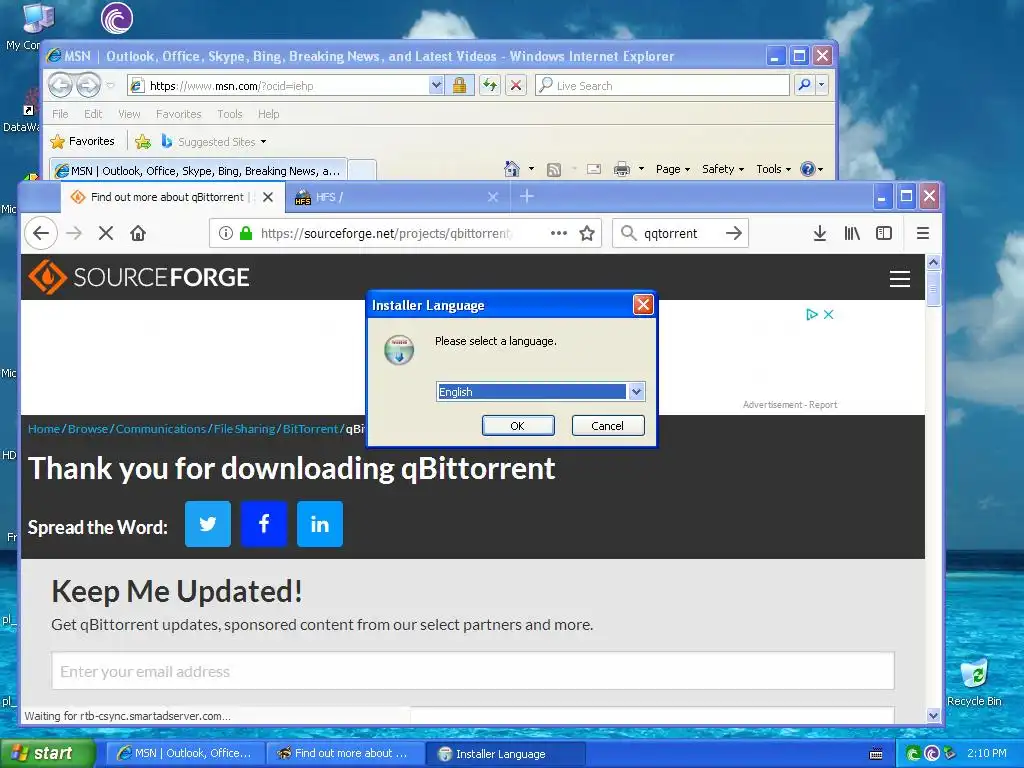The width and height of the screenshot is (1024, 768).
Task: Open Help menu in Internet Explorer
Action: click(268, 114)
